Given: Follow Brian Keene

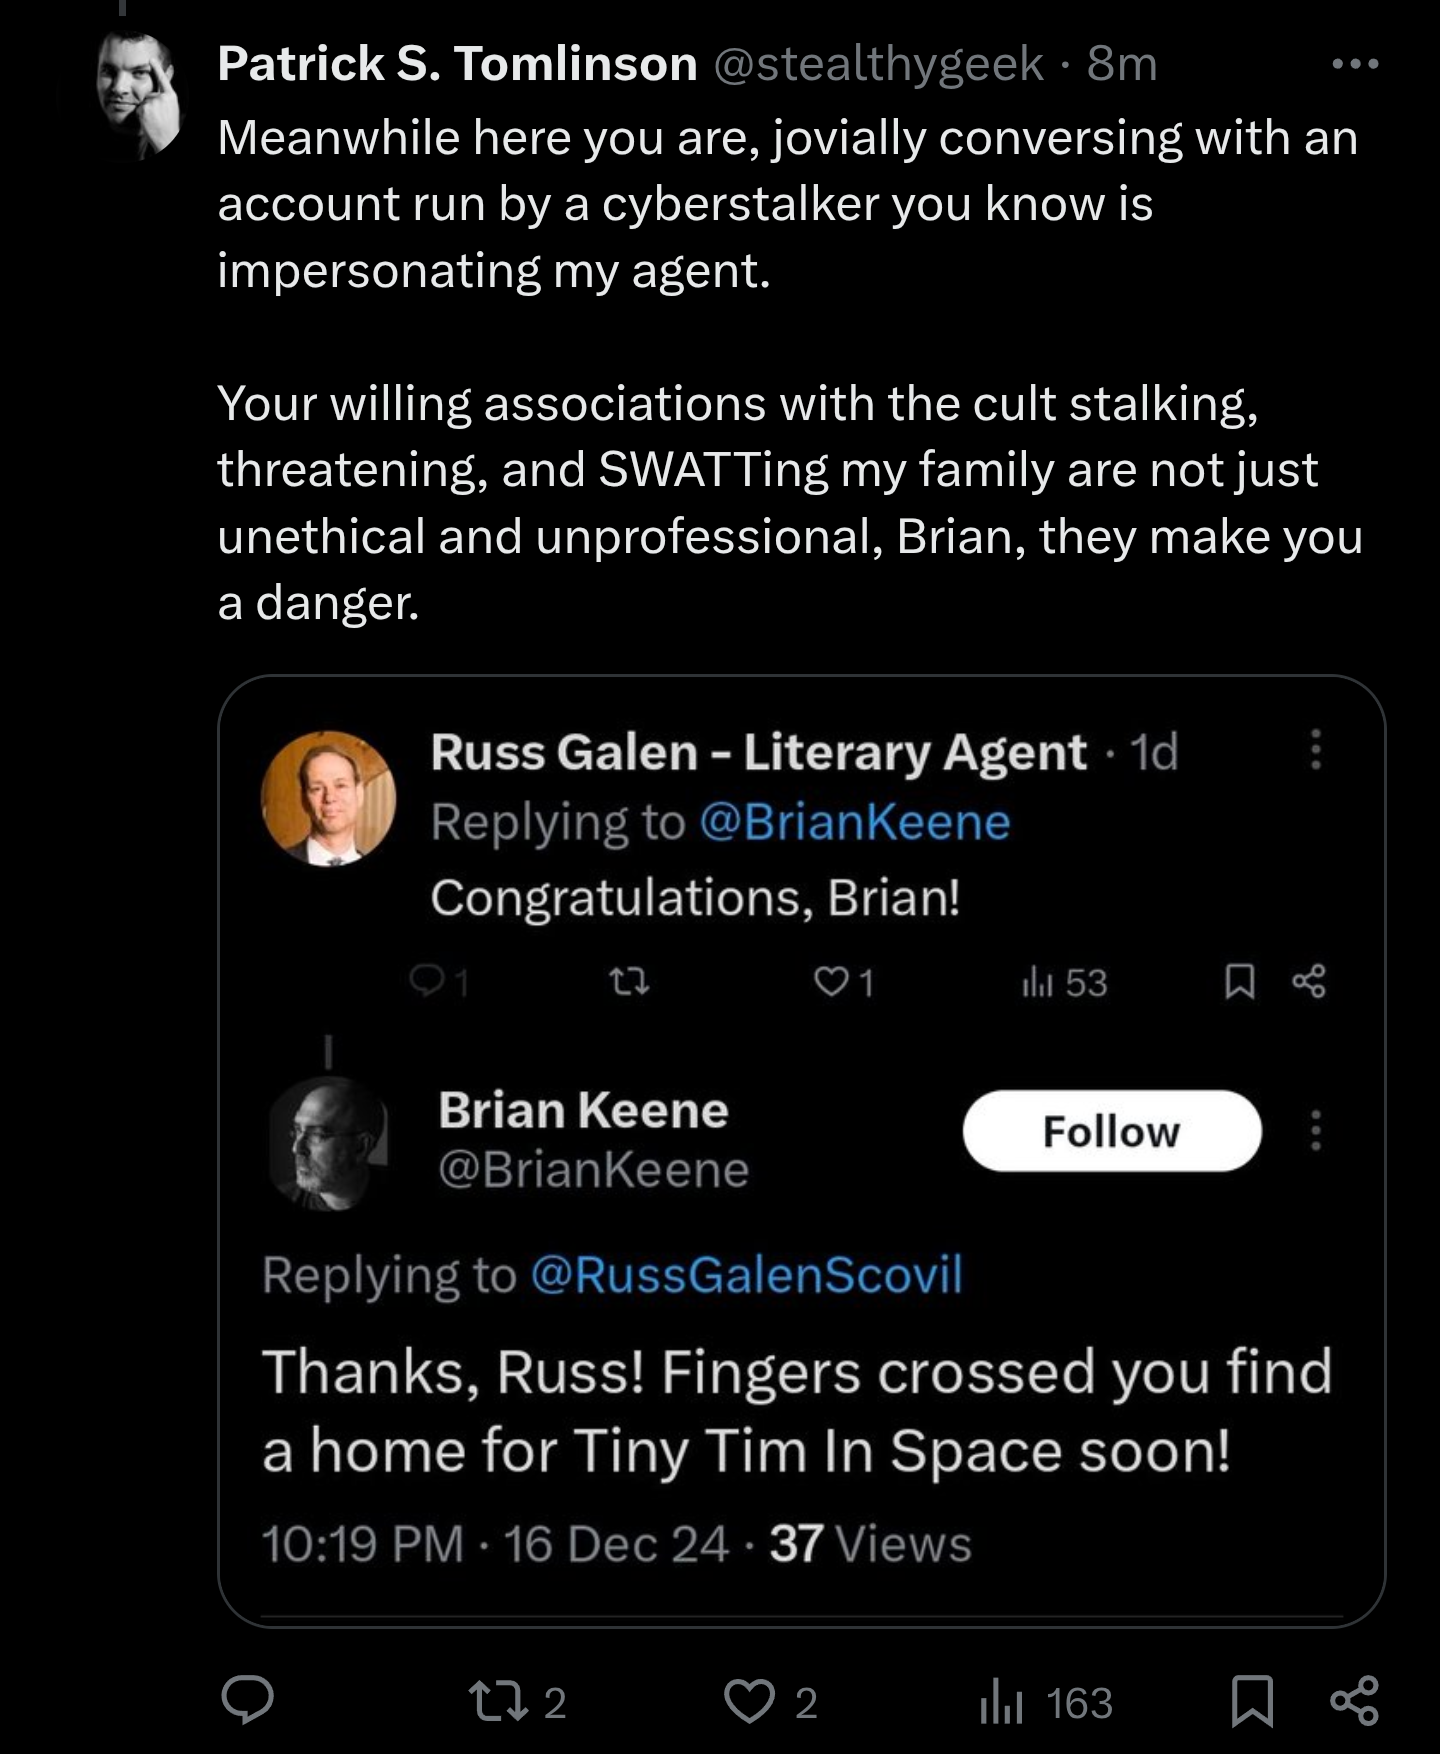Looking at the screenshot, I should [1112, 1131].
